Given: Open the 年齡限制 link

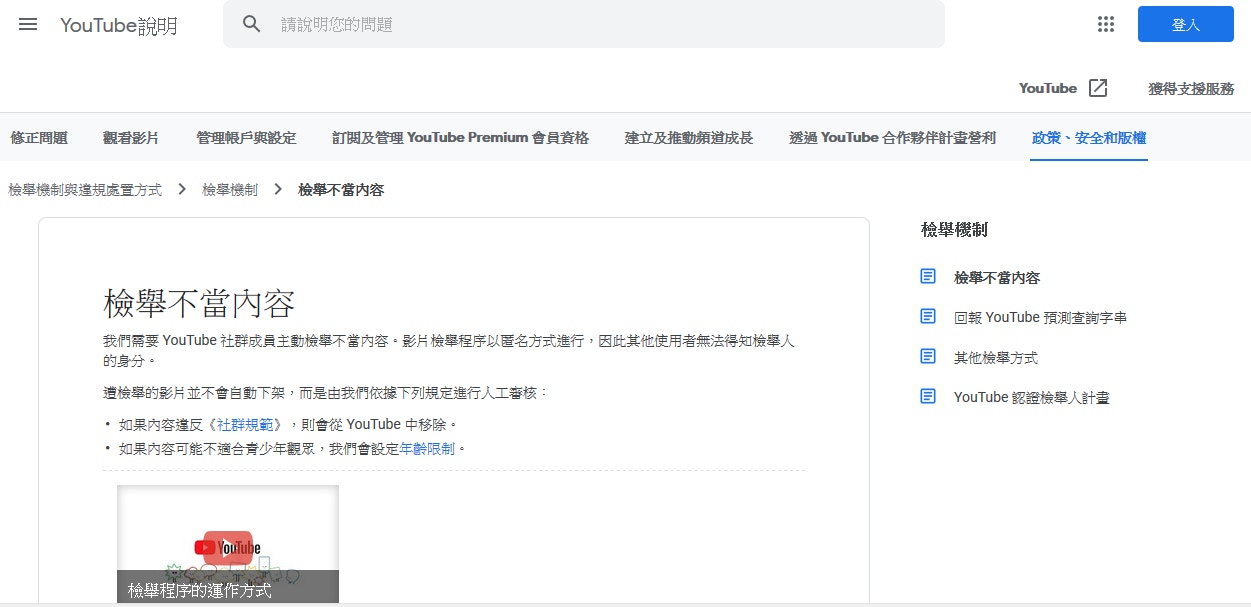Looking at the screenshot, I should [x=427, y=449].
